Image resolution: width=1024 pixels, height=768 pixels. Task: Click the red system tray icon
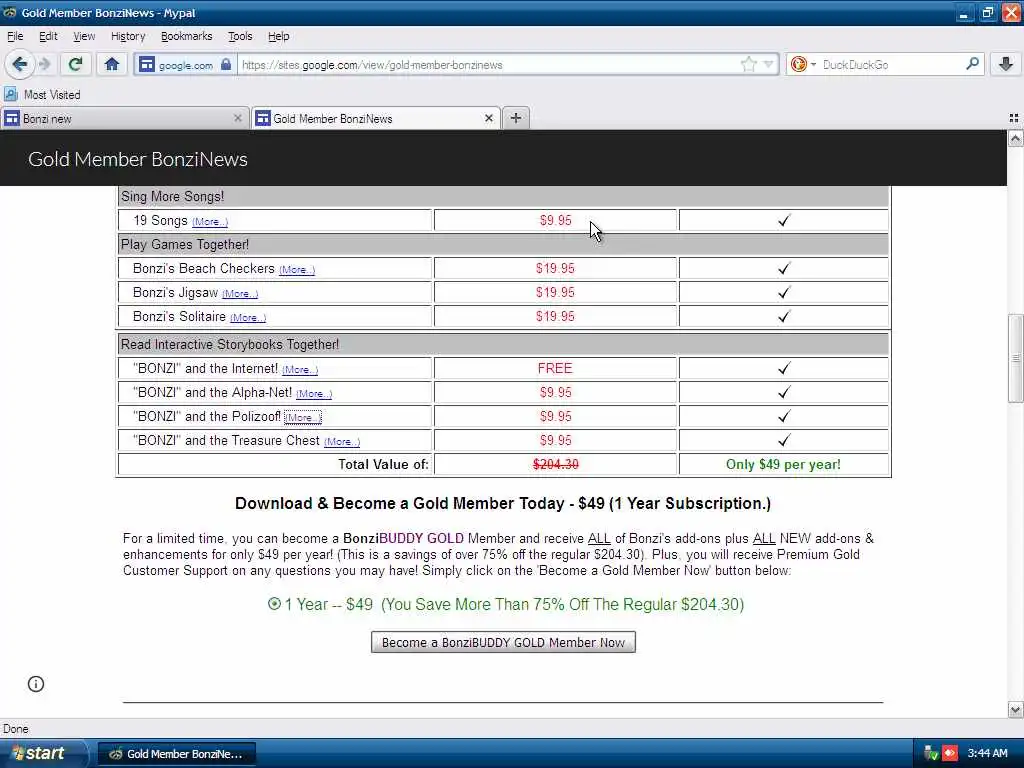(x=949, y=753)
